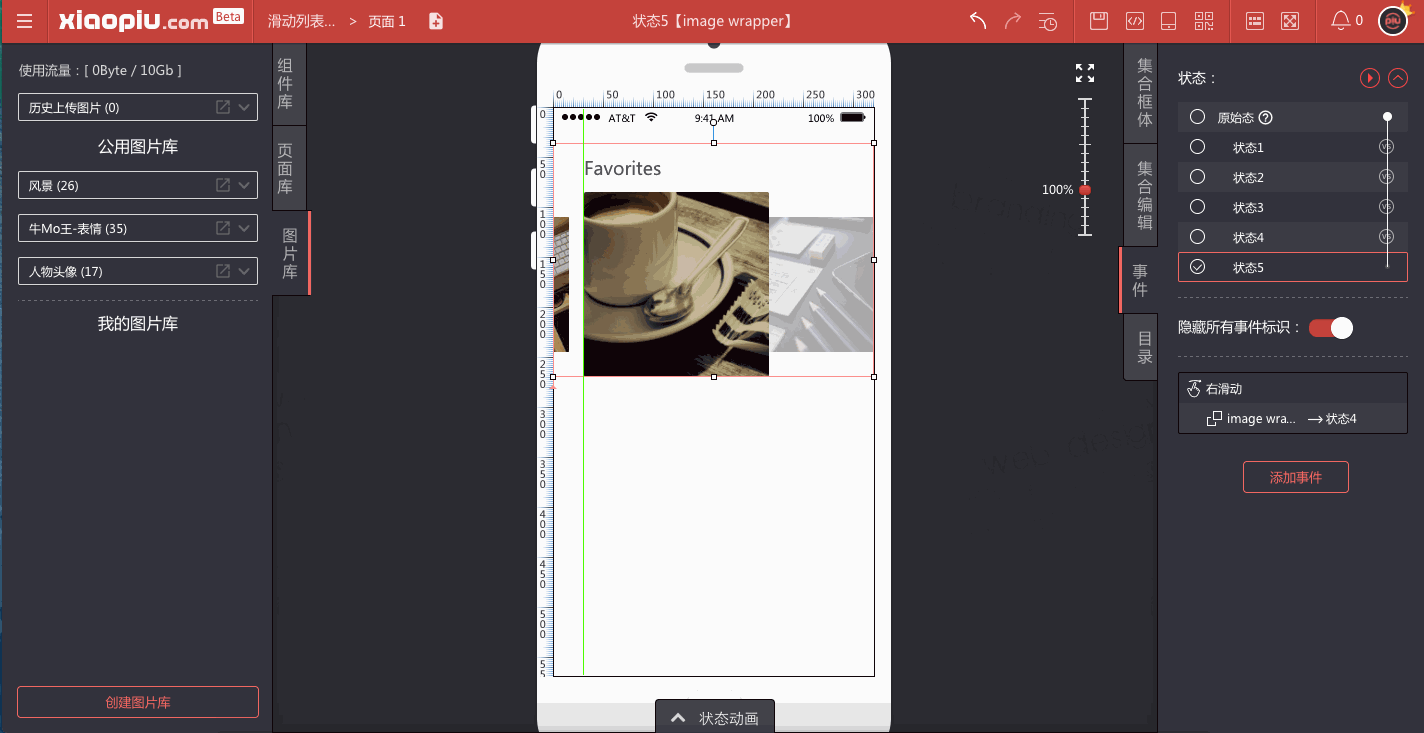1424x733 pixels.
Task: Open the 目录 tab
Action: click(x=1142, y=347)
